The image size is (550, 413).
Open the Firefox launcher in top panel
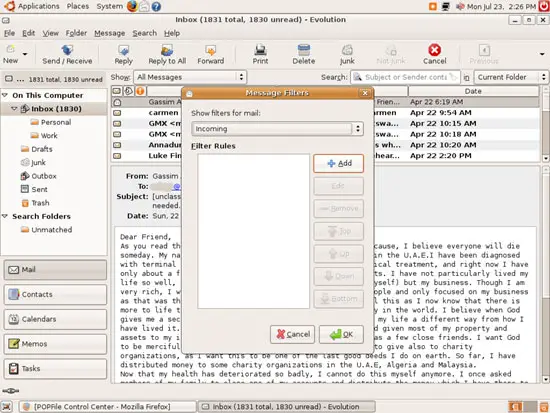click(132, 6)
